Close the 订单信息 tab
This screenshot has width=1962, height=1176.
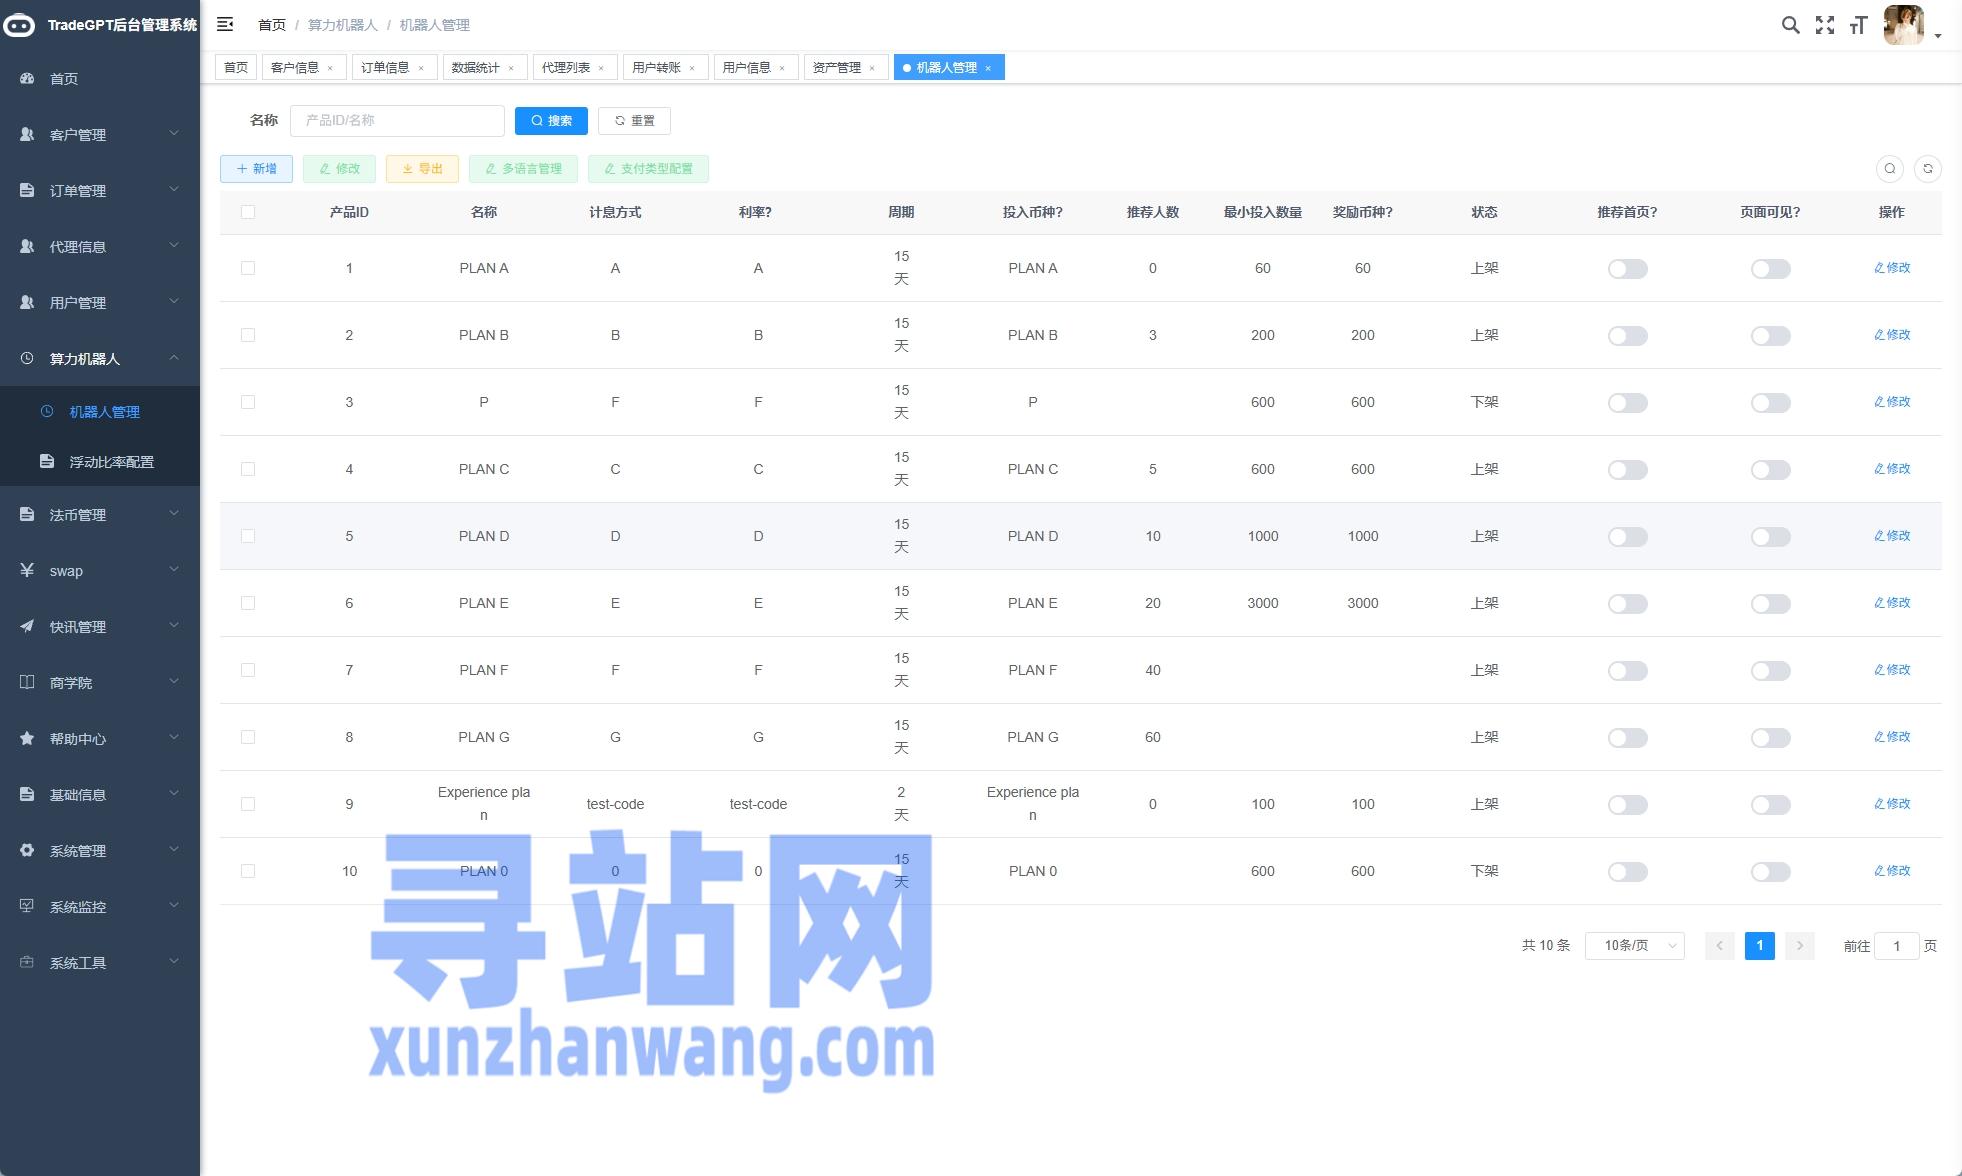[420, 68]
